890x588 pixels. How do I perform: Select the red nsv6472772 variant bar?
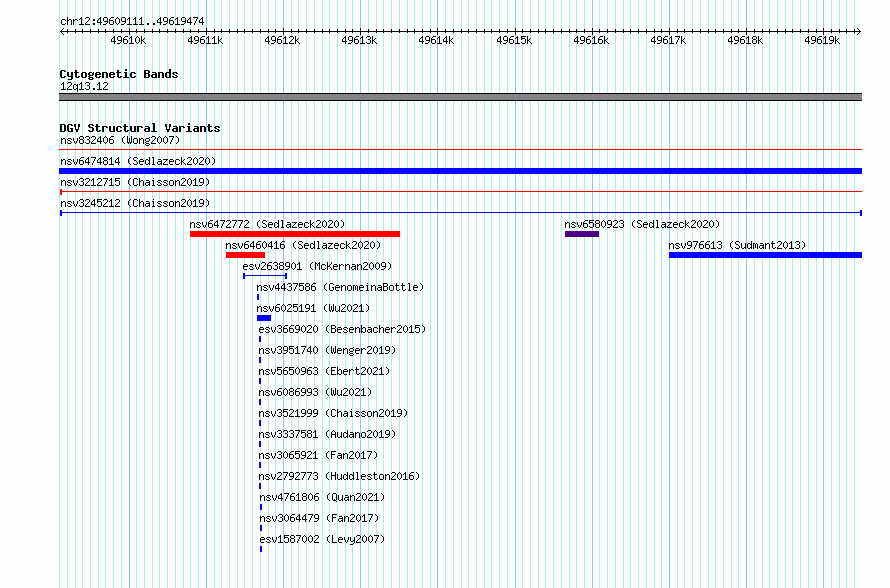[x=295, y=234]
